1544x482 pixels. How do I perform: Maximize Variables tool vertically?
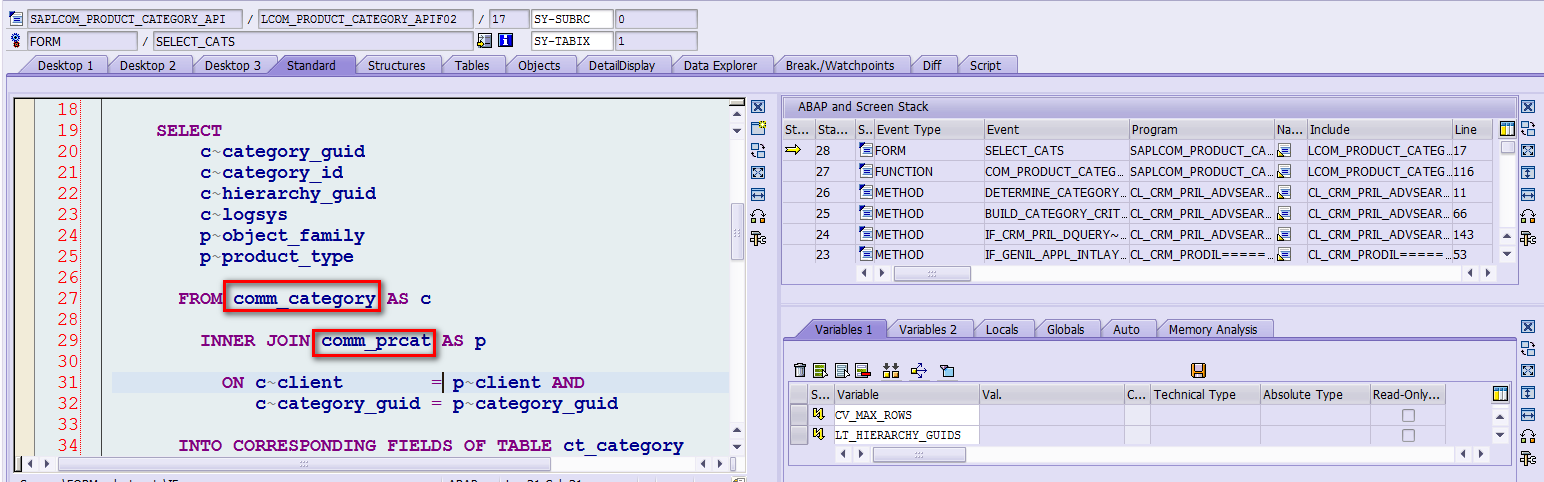point(1527,392)
